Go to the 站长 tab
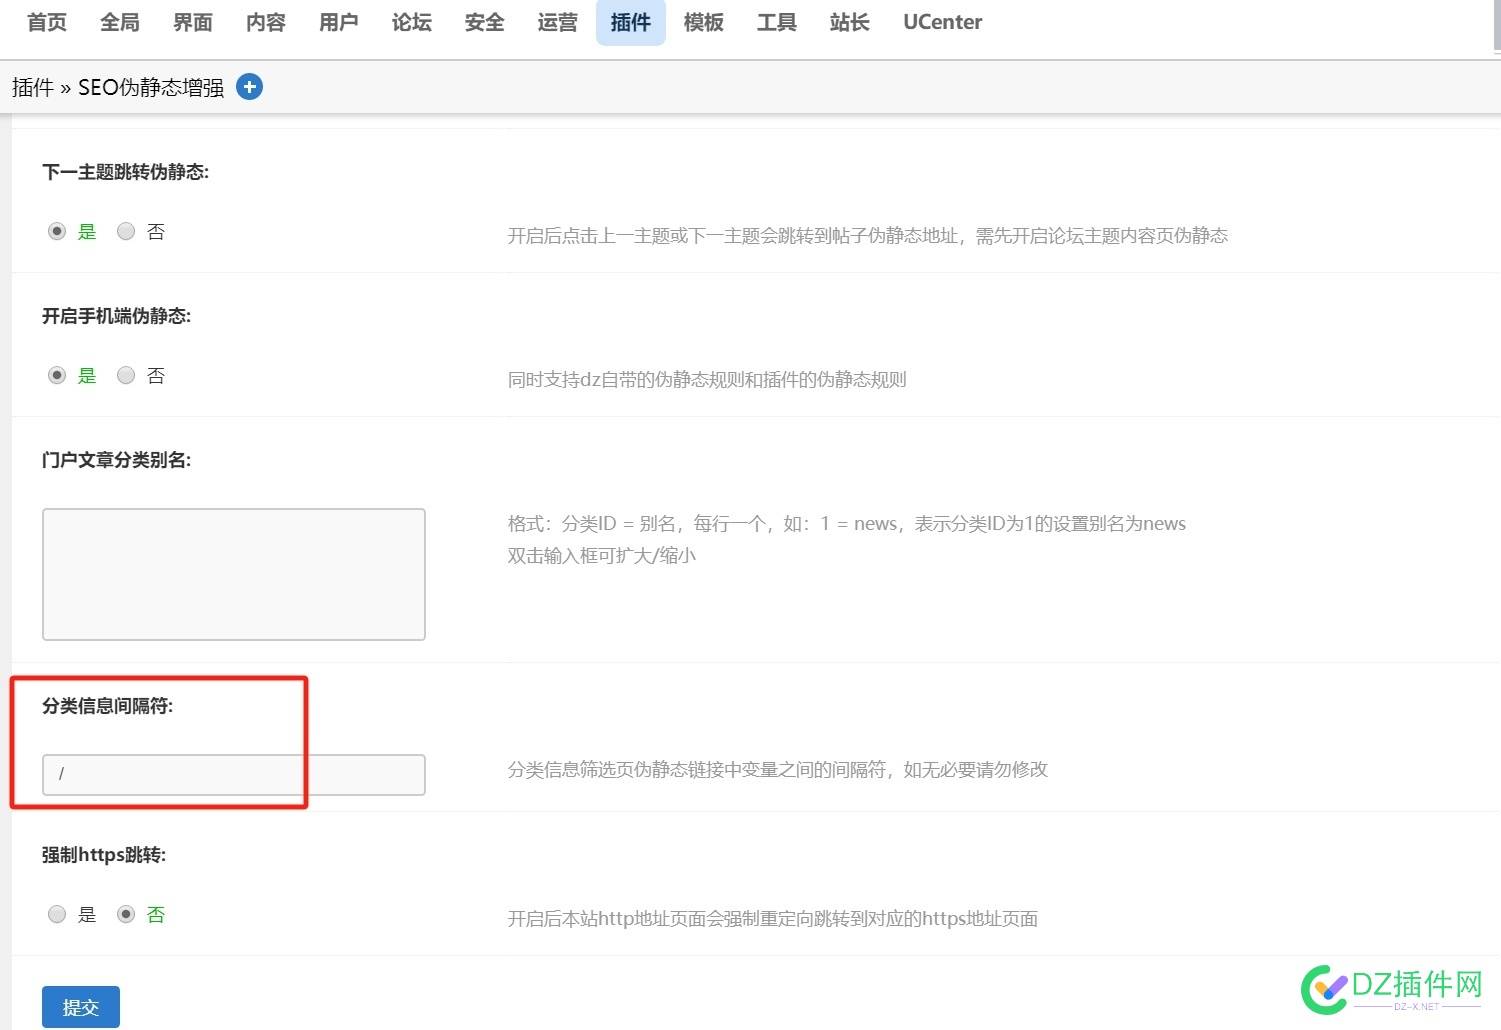Screen dimensions: 1501x1030 coord(850,22)
